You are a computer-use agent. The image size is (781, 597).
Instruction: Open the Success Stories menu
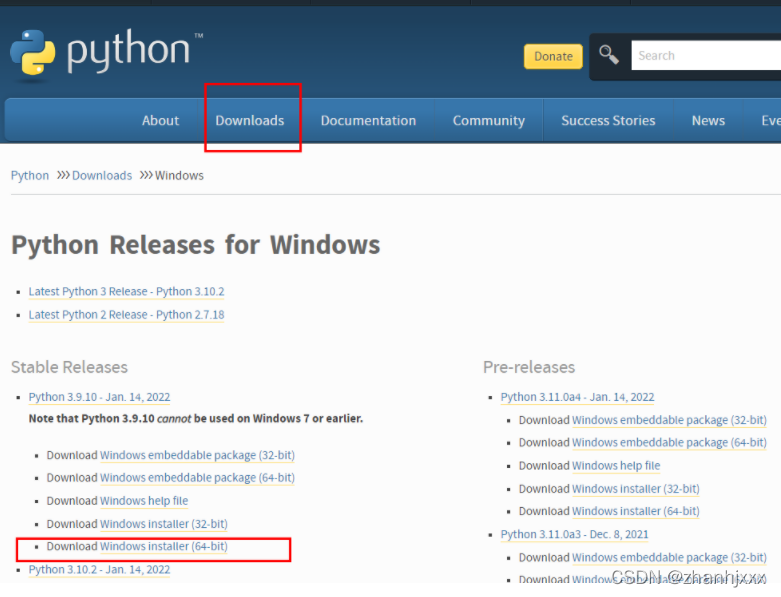608,120
